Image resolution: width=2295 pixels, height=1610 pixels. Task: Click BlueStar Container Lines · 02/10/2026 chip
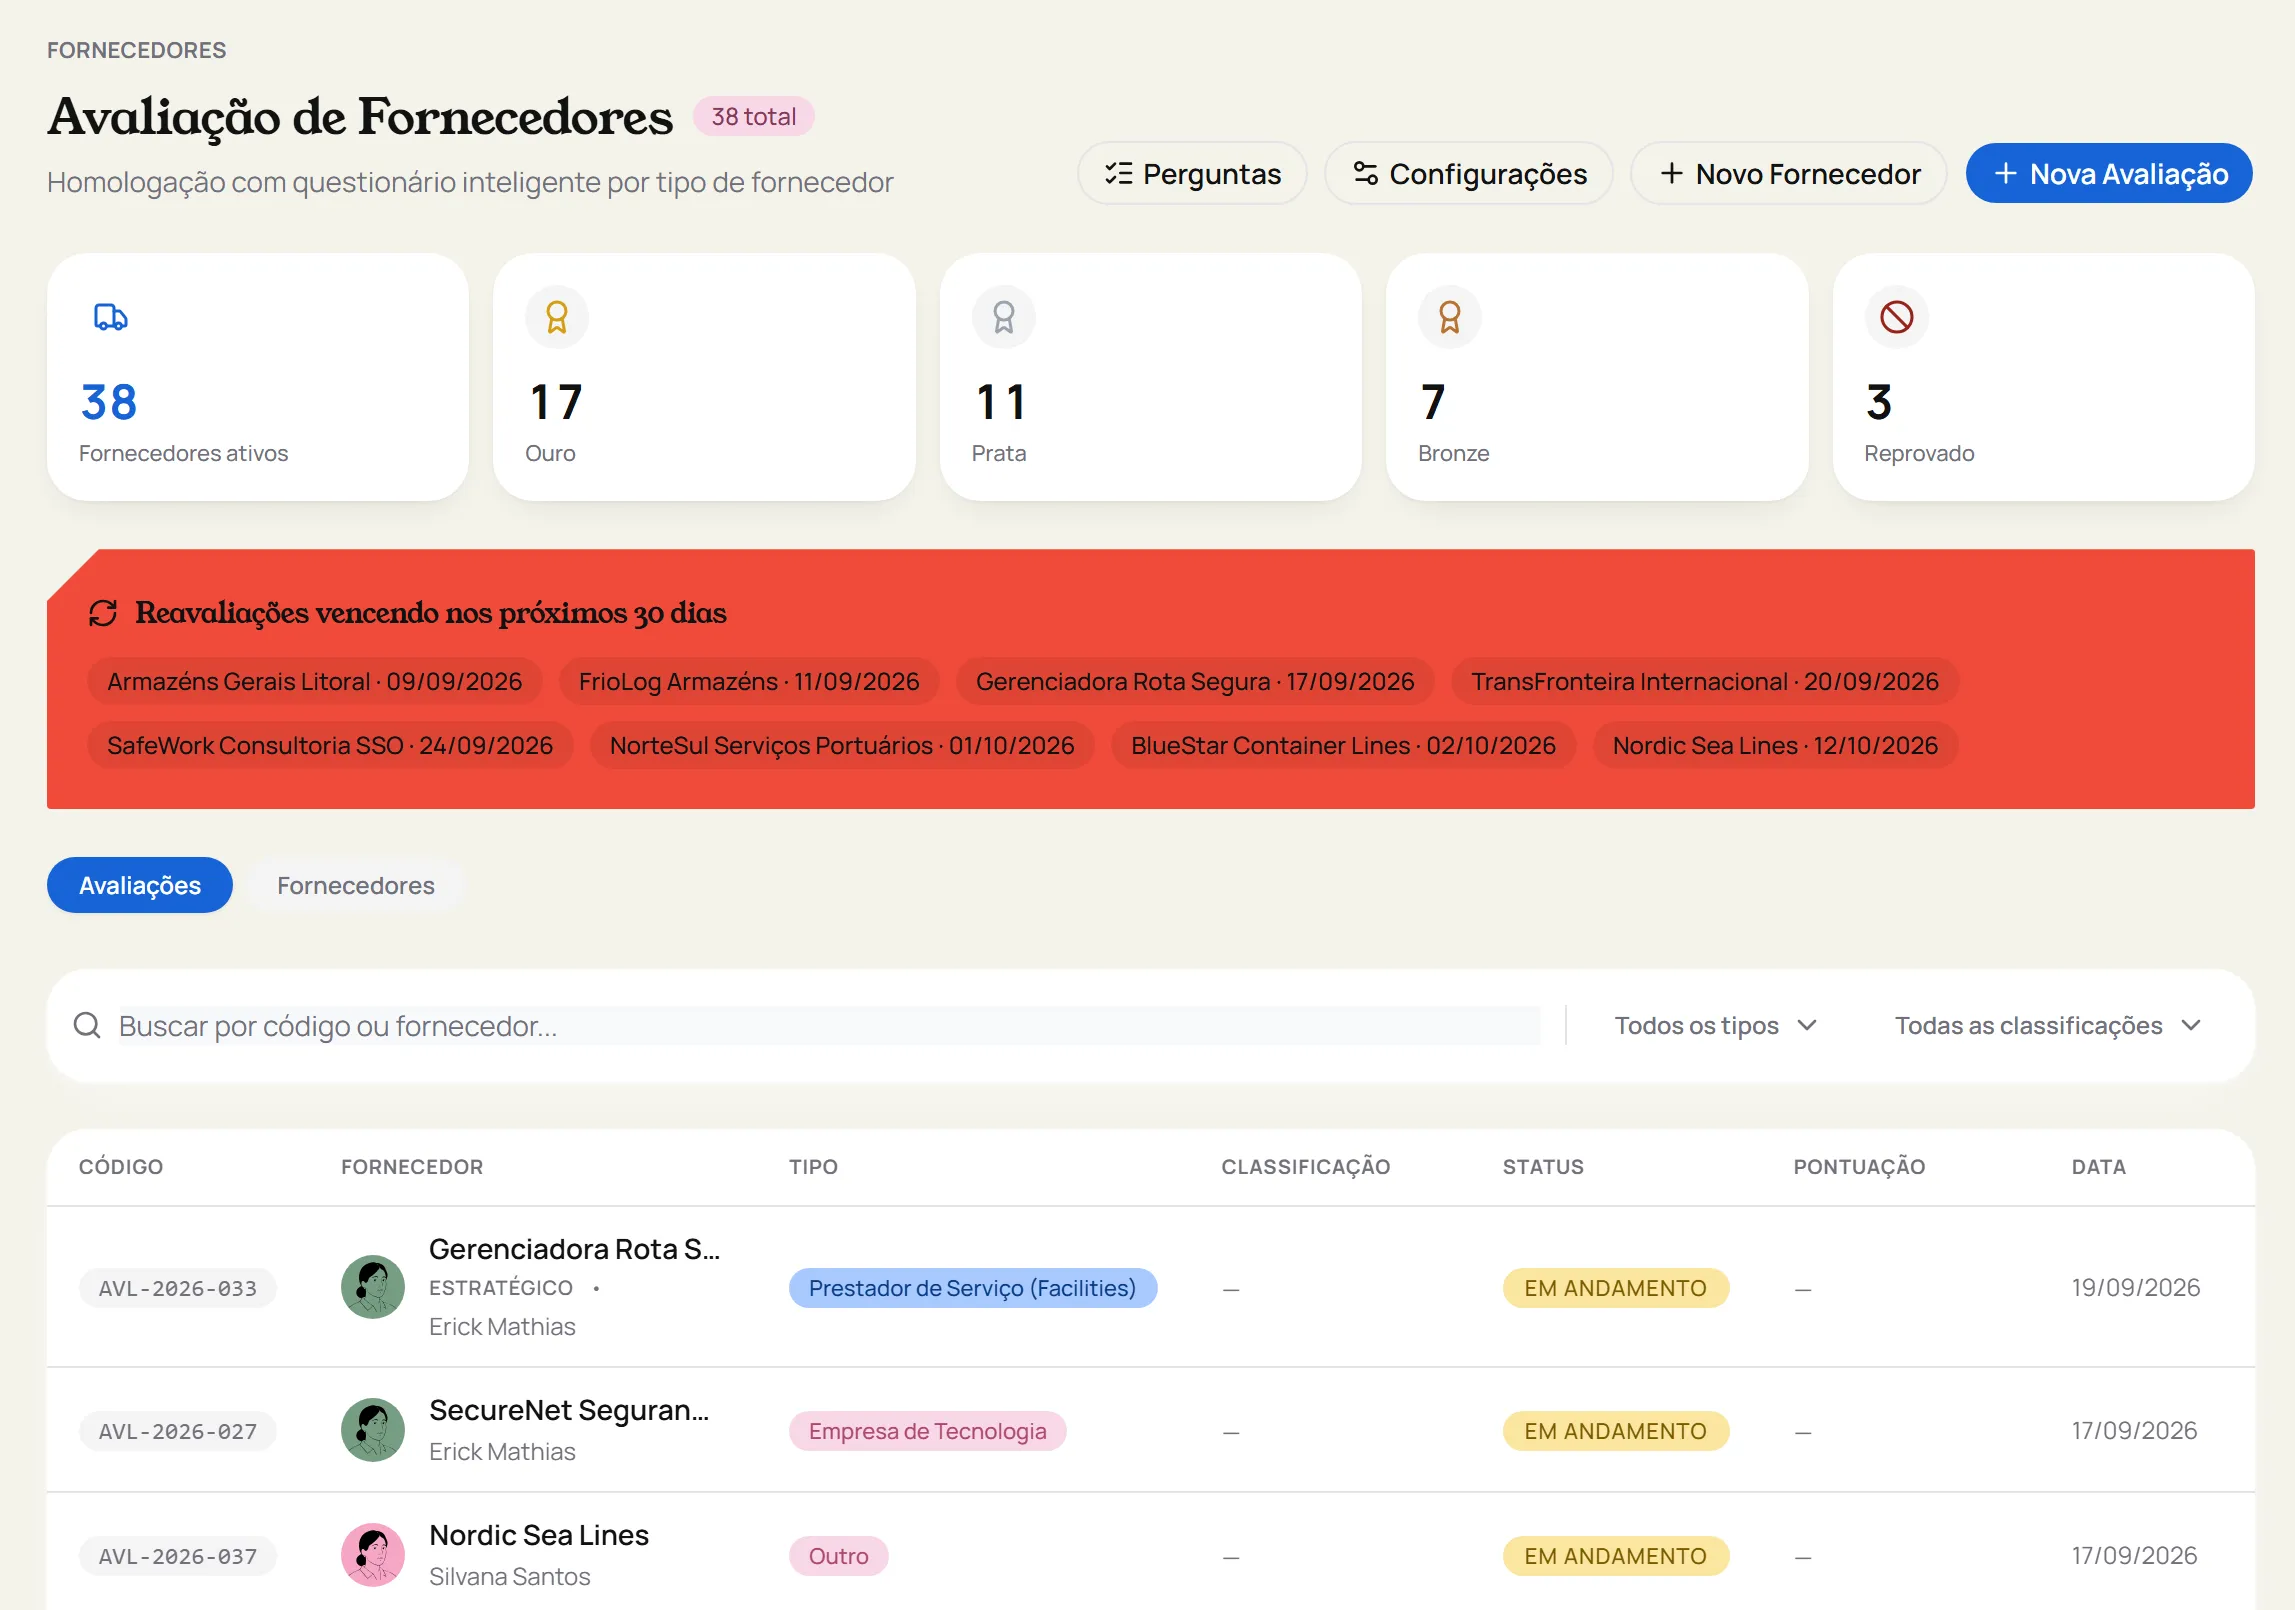[x=1343, y=745]
